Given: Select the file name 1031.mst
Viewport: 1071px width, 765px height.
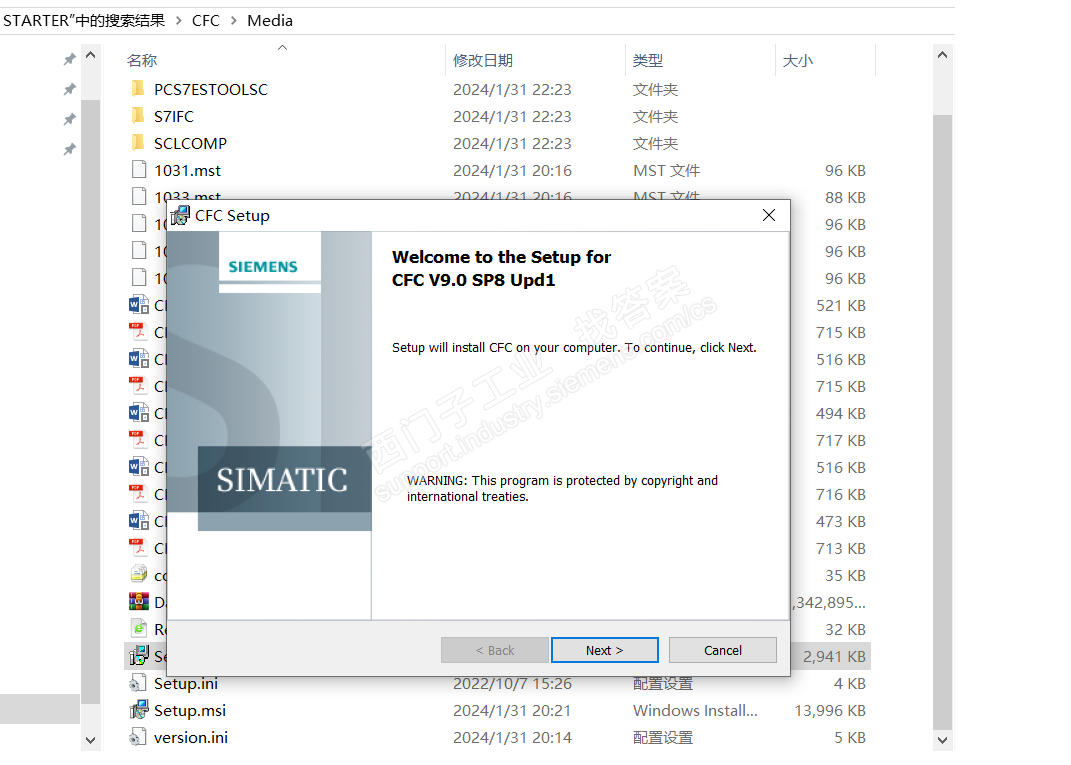Looking at the screenshot, I should pyautogui.click(x=187, y=170).
